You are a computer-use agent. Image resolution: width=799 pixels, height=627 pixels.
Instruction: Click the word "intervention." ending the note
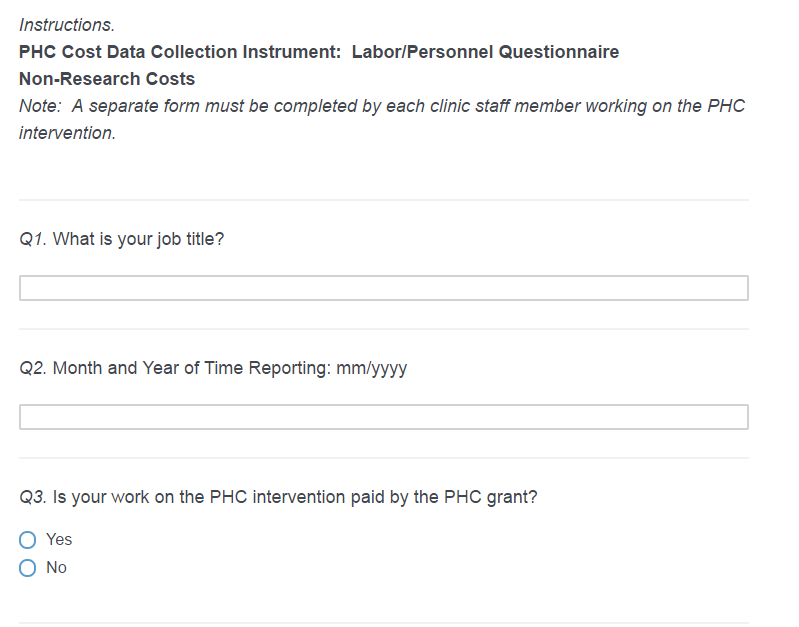[x=67, y=133]
